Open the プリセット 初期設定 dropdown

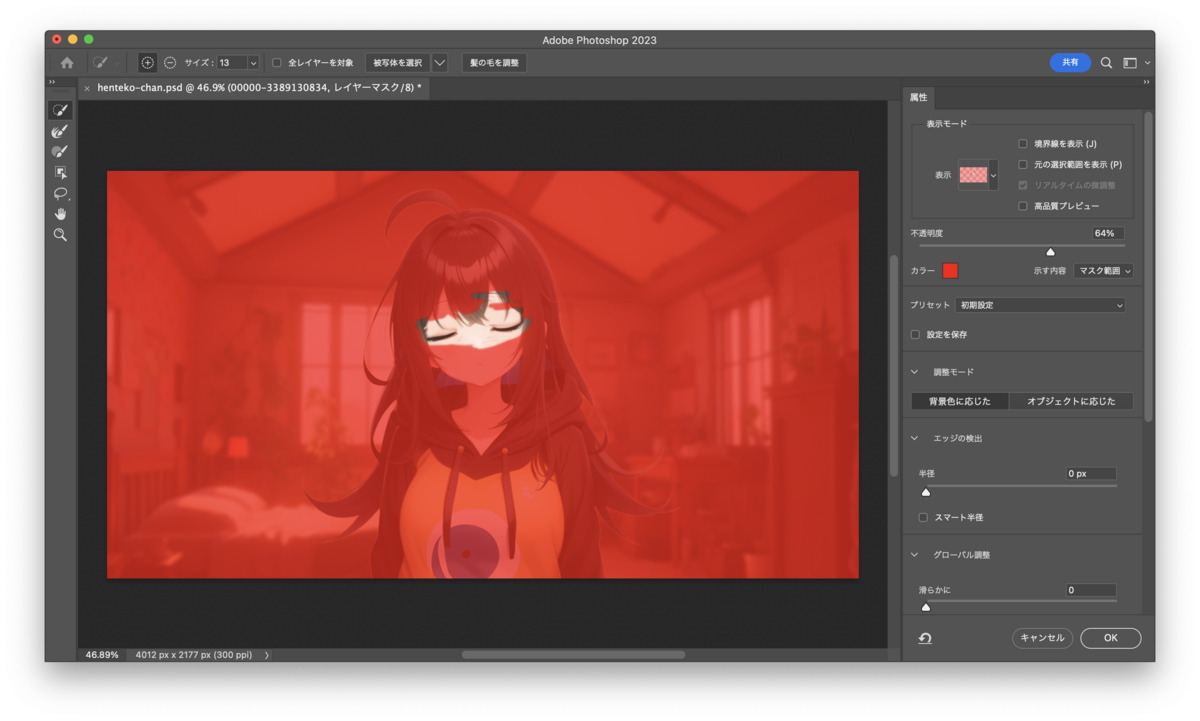[1040, 305]
